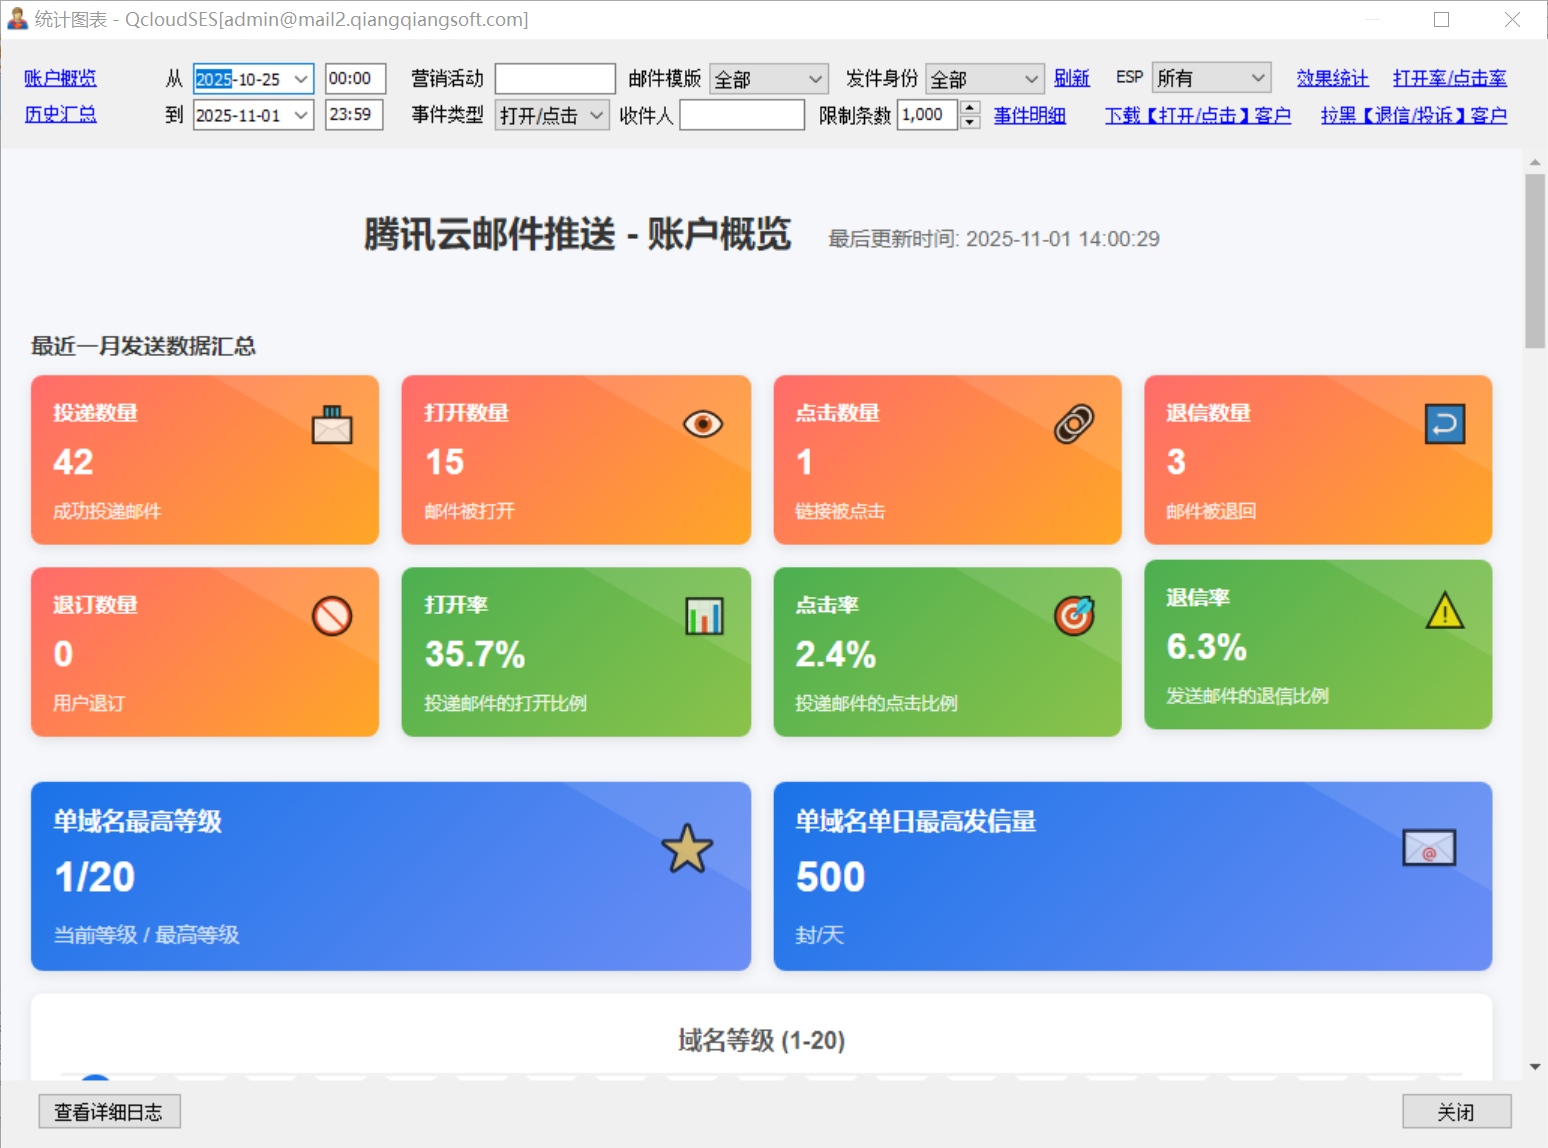Click the mail icon on 单域名单日最高发信量 card
Viewport: 1548px width, 1148px height.
click(1428, 848)
